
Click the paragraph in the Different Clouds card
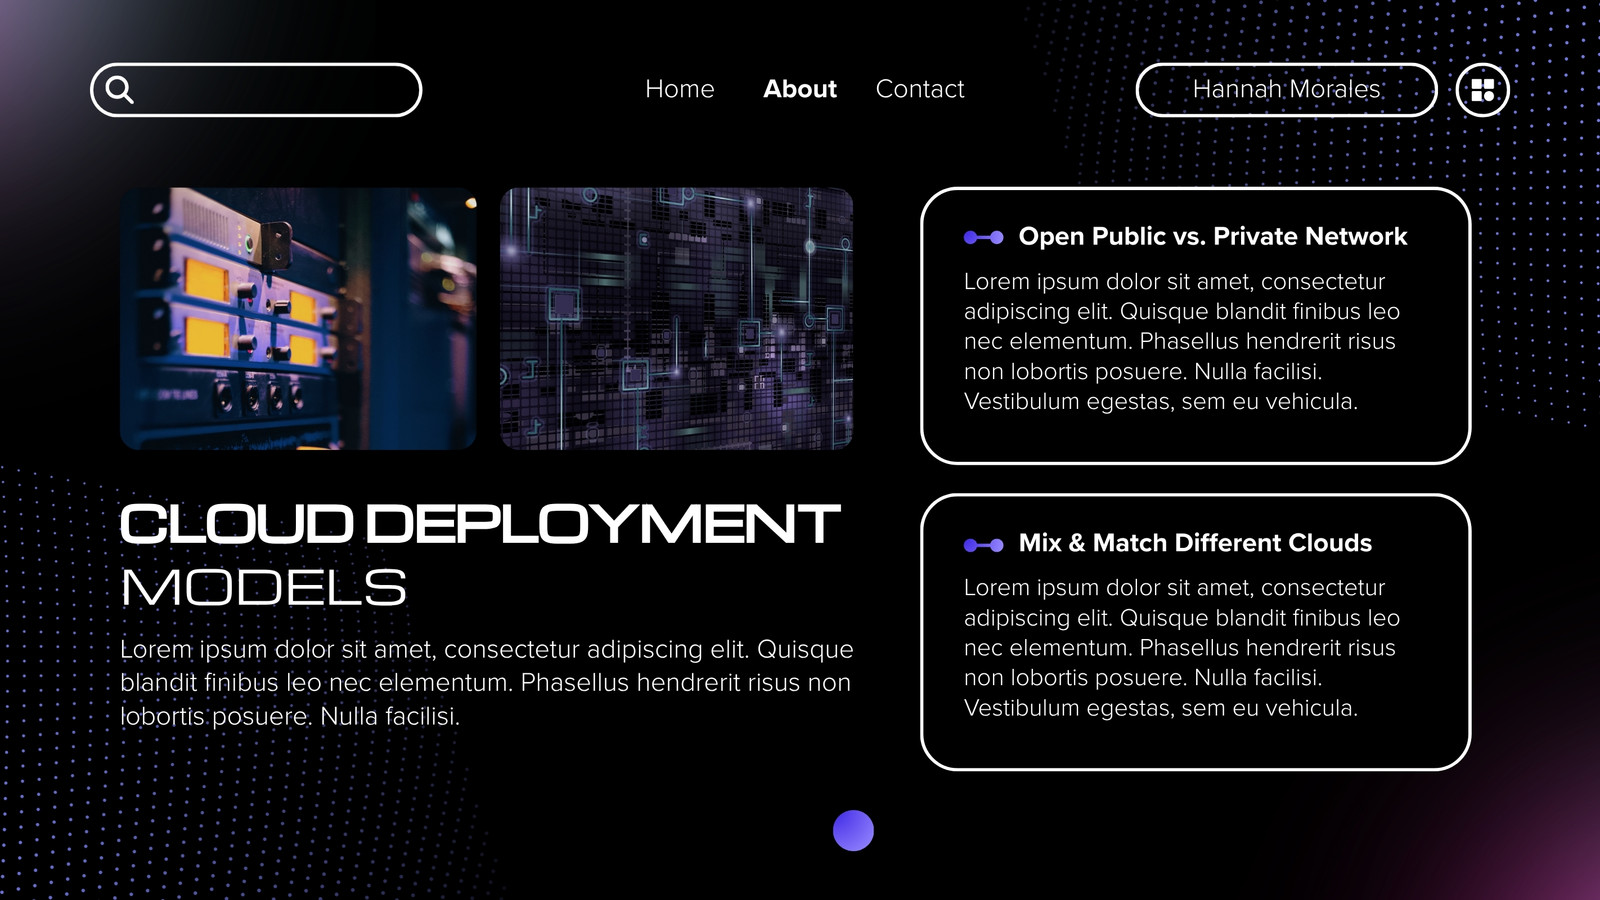[x=1182, y=648]
